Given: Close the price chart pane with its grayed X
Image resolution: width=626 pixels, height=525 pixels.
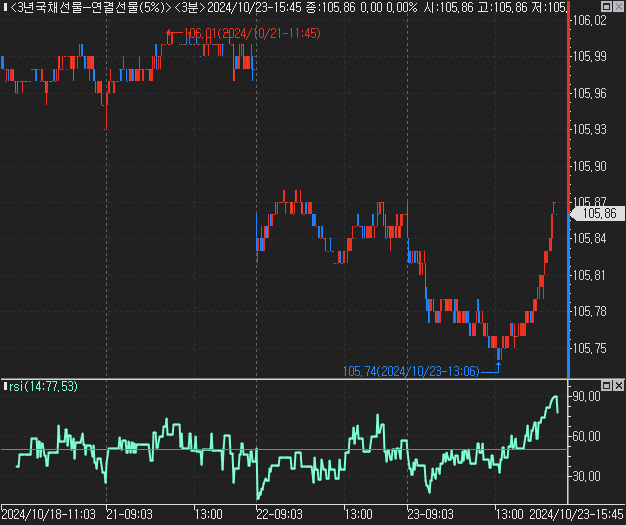Looking at the screenshot, I should [618, 6].
